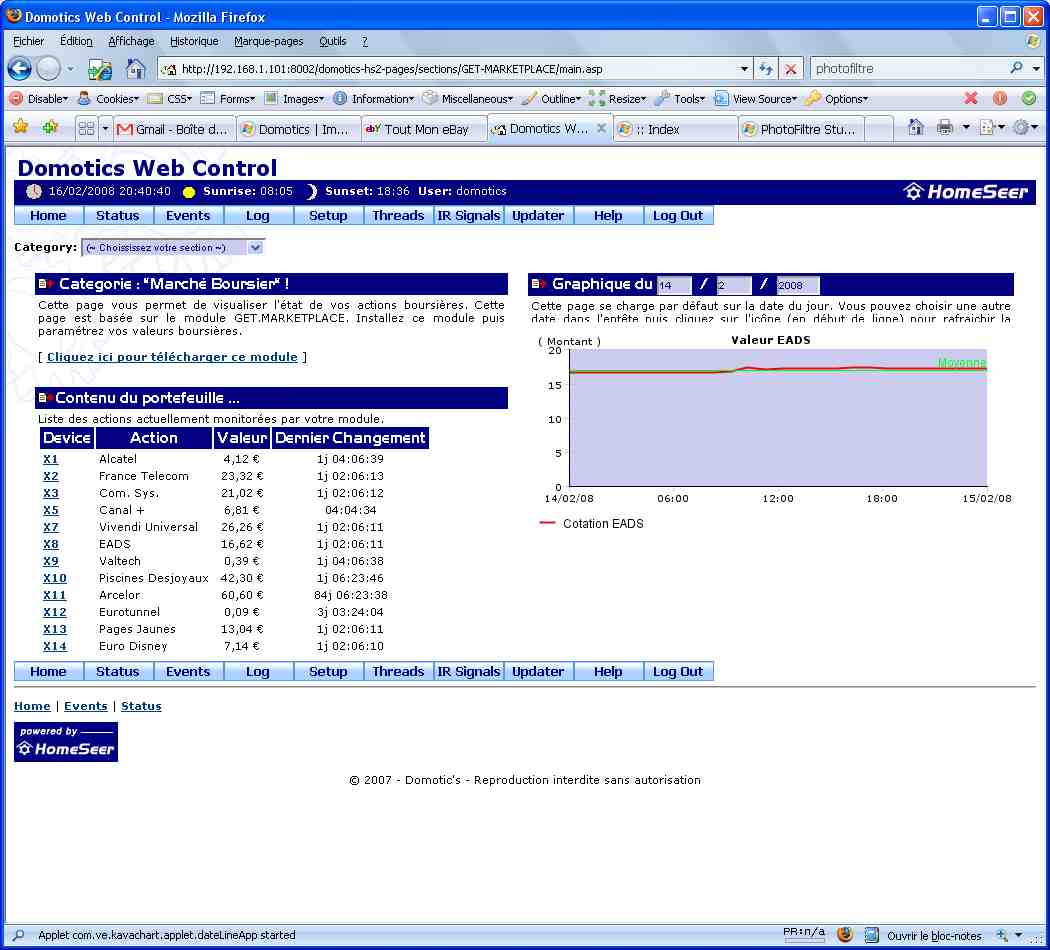Click the icon beside Categorie Marché Boursier heading

[46, 284]
